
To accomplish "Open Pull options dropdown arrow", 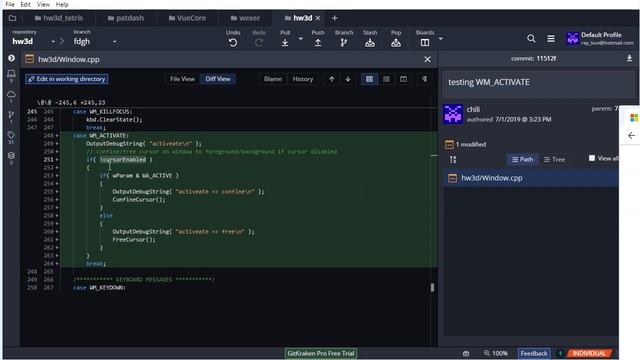I will point(301,39).
